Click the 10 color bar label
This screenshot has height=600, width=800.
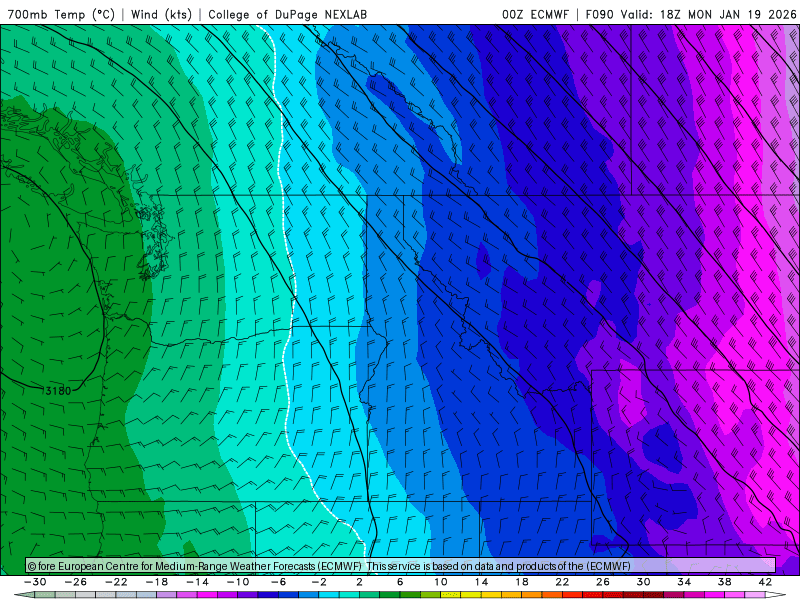coord(441,582)
